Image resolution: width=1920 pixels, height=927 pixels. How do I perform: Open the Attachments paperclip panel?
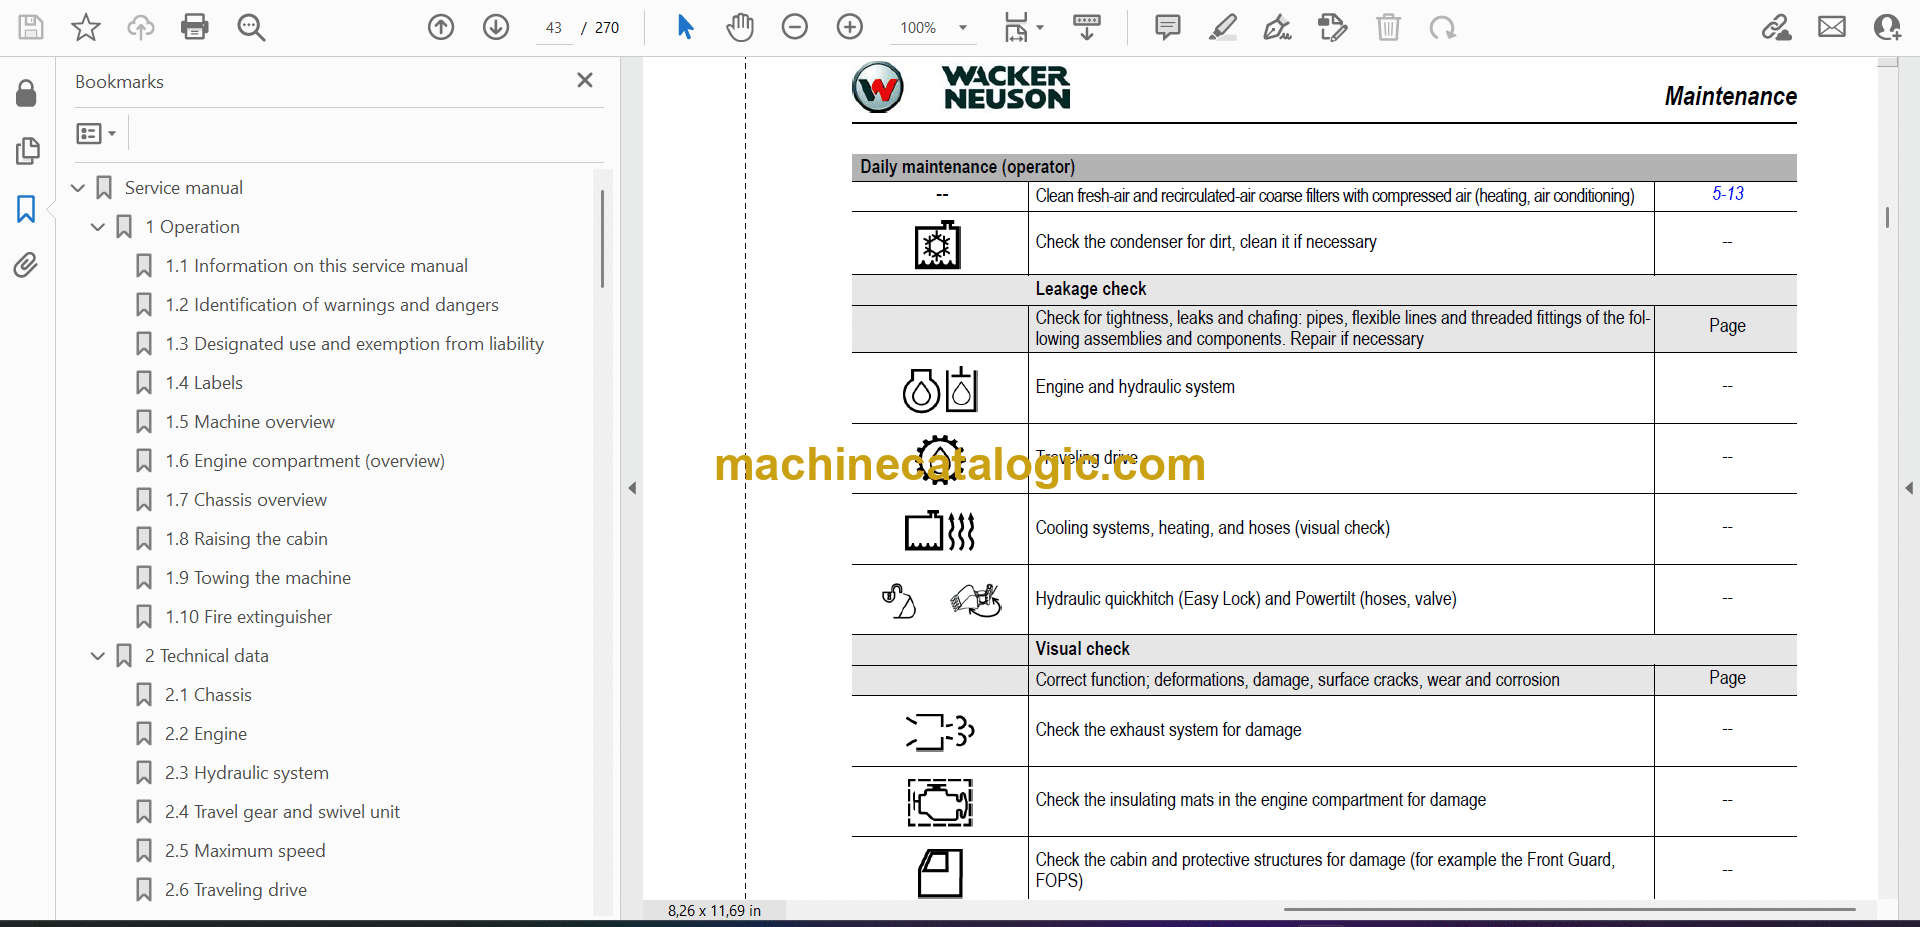click(26, 265)
